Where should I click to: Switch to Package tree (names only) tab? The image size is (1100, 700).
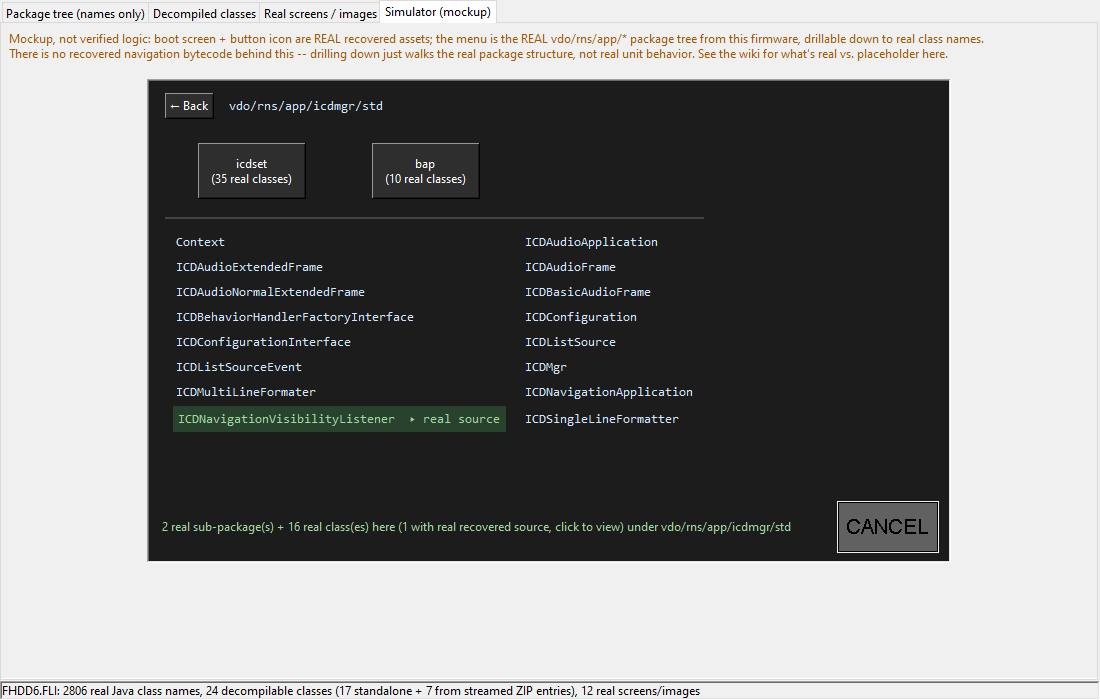tap(75, 13)
